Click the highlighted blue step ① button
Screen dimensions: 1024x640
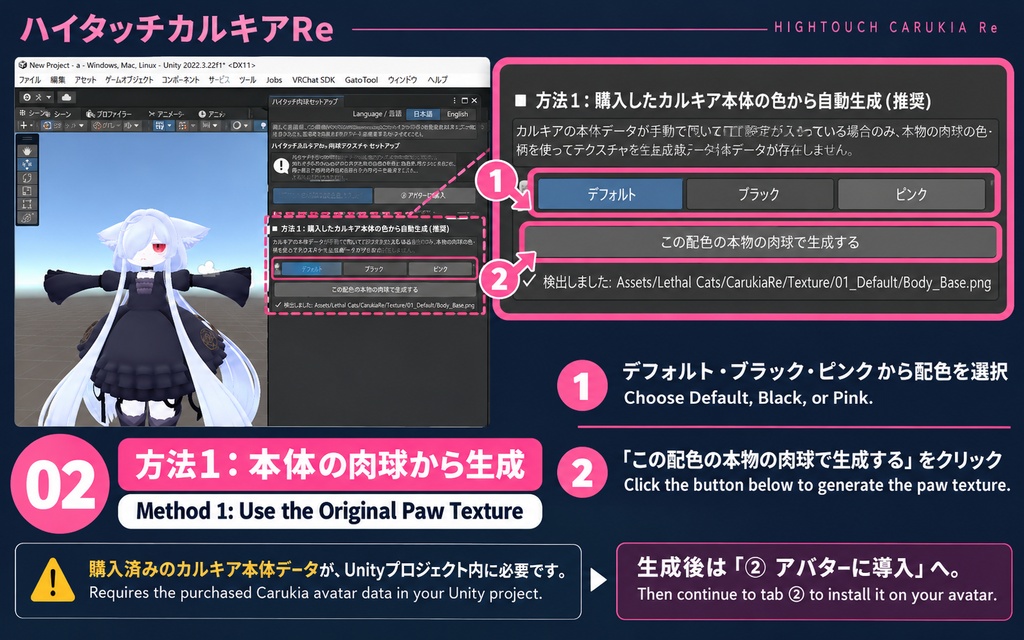323,196
